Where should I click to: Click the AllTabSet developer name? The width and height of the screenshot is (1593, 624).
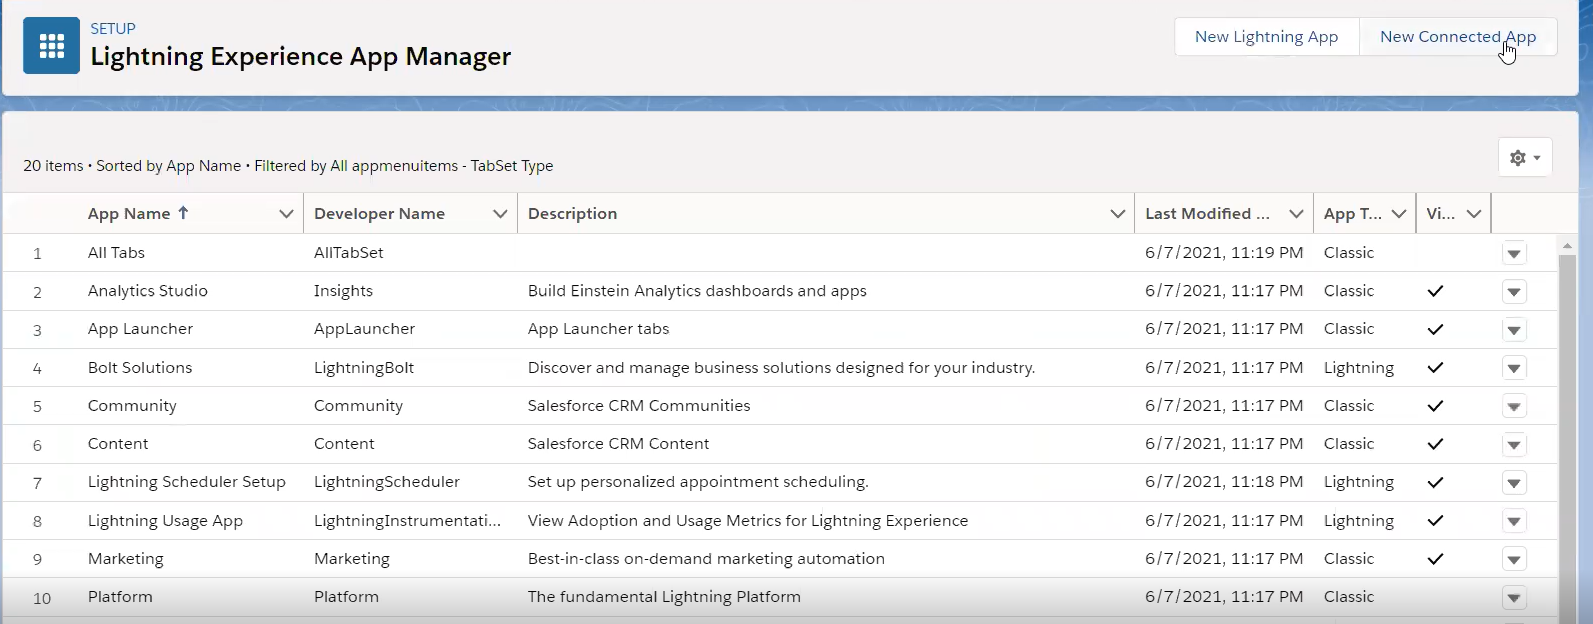pos(349,253)
